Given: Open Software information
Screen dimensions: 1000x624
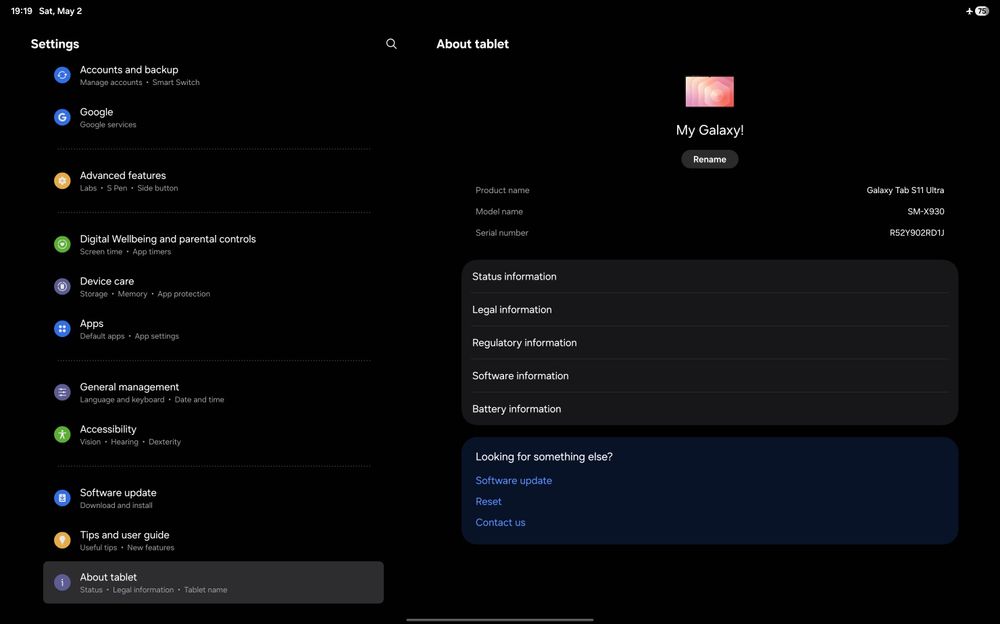Looking at the screenshot, I should click(x=709, y=376).
